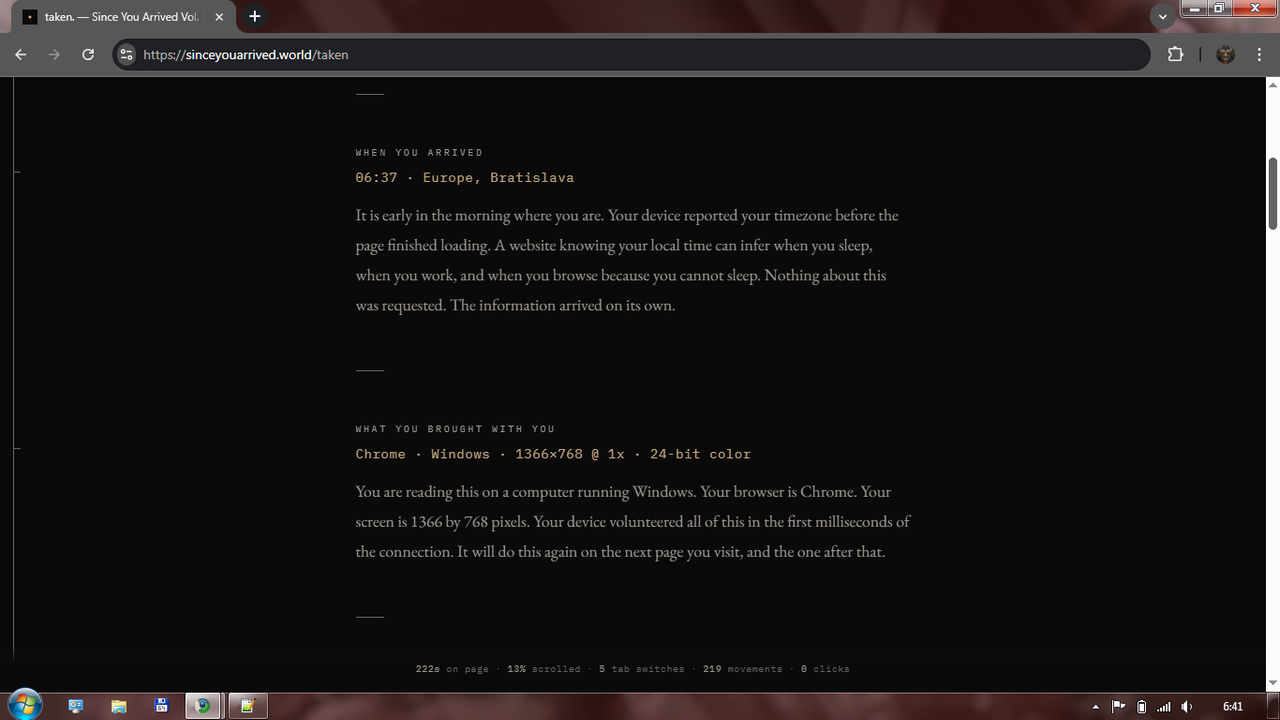Screen dimensions: 1280x720
Task: Open the Extensions puzzle icon
Action: [x=1175, y=55]
